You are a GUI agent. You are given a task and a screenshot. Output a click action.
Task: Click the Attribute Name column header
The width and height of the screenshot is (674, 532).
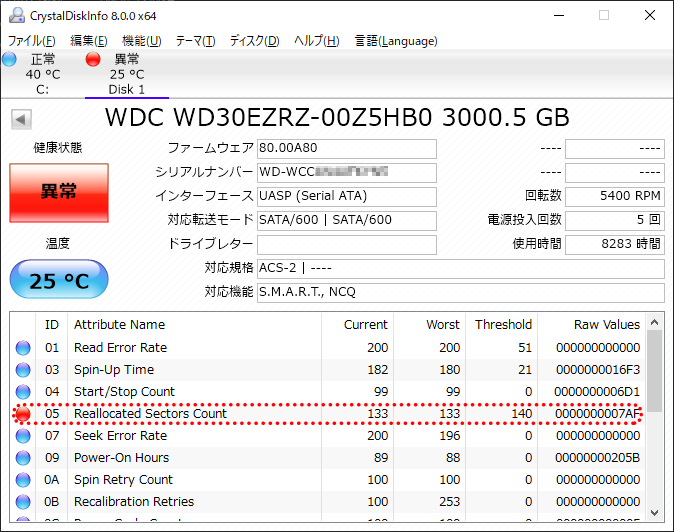pos(194,324)
